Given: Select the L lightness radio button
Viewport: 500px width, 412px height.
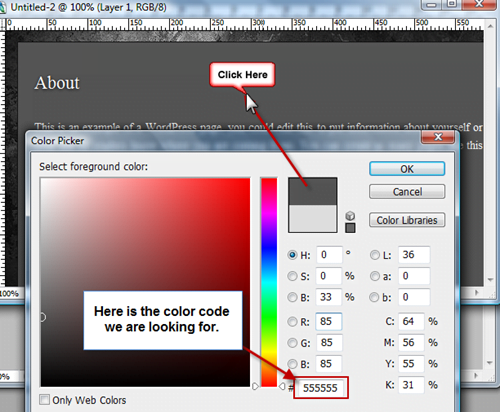Looking at the screenshot, I should [375, 255].
